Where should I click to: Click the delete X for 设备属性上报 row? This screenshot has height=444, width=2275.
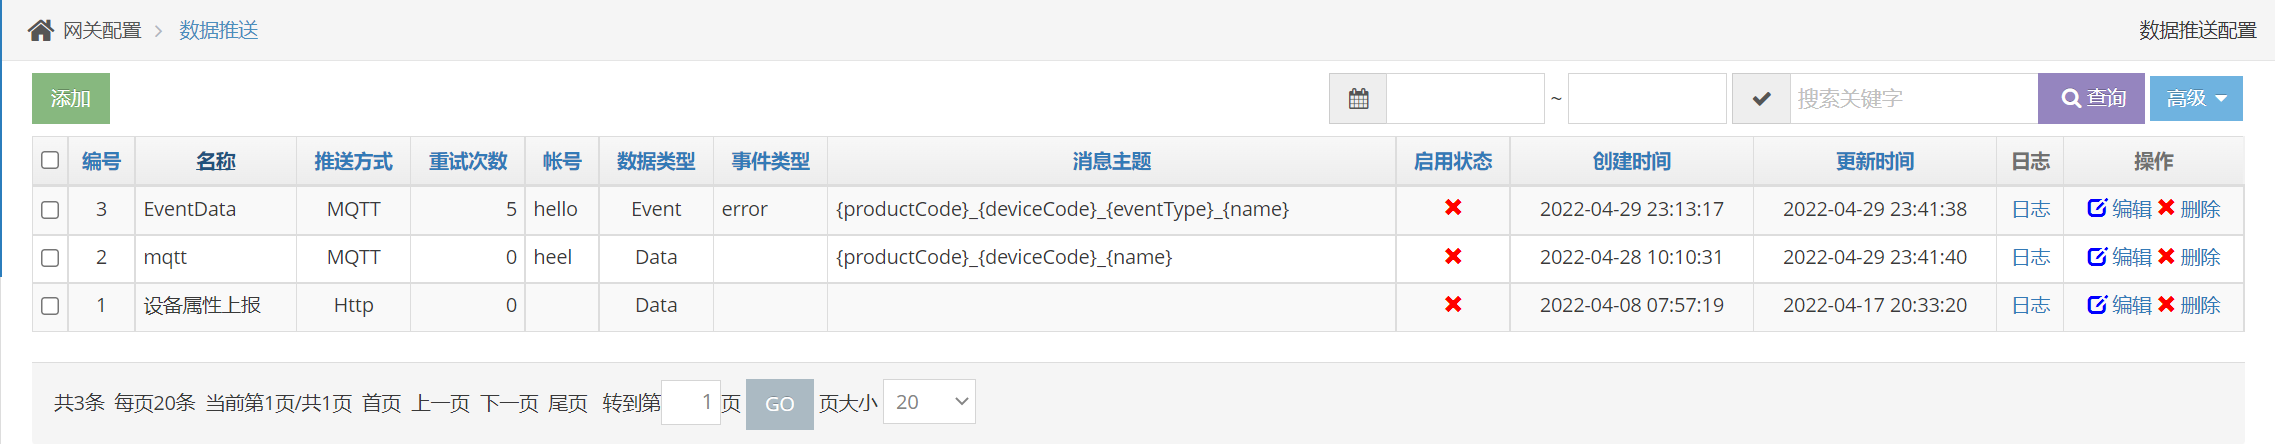[x=2166, y=304]
